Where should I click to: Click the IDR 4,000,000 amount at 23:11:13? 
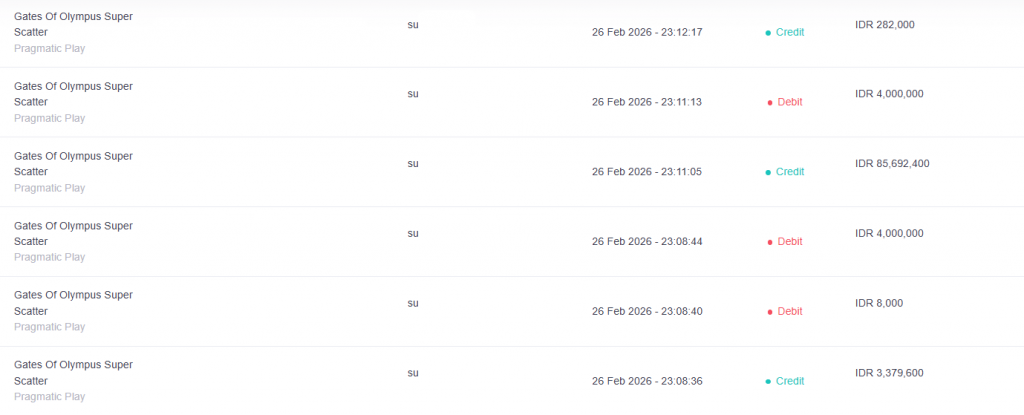click(x=889, y=94)
